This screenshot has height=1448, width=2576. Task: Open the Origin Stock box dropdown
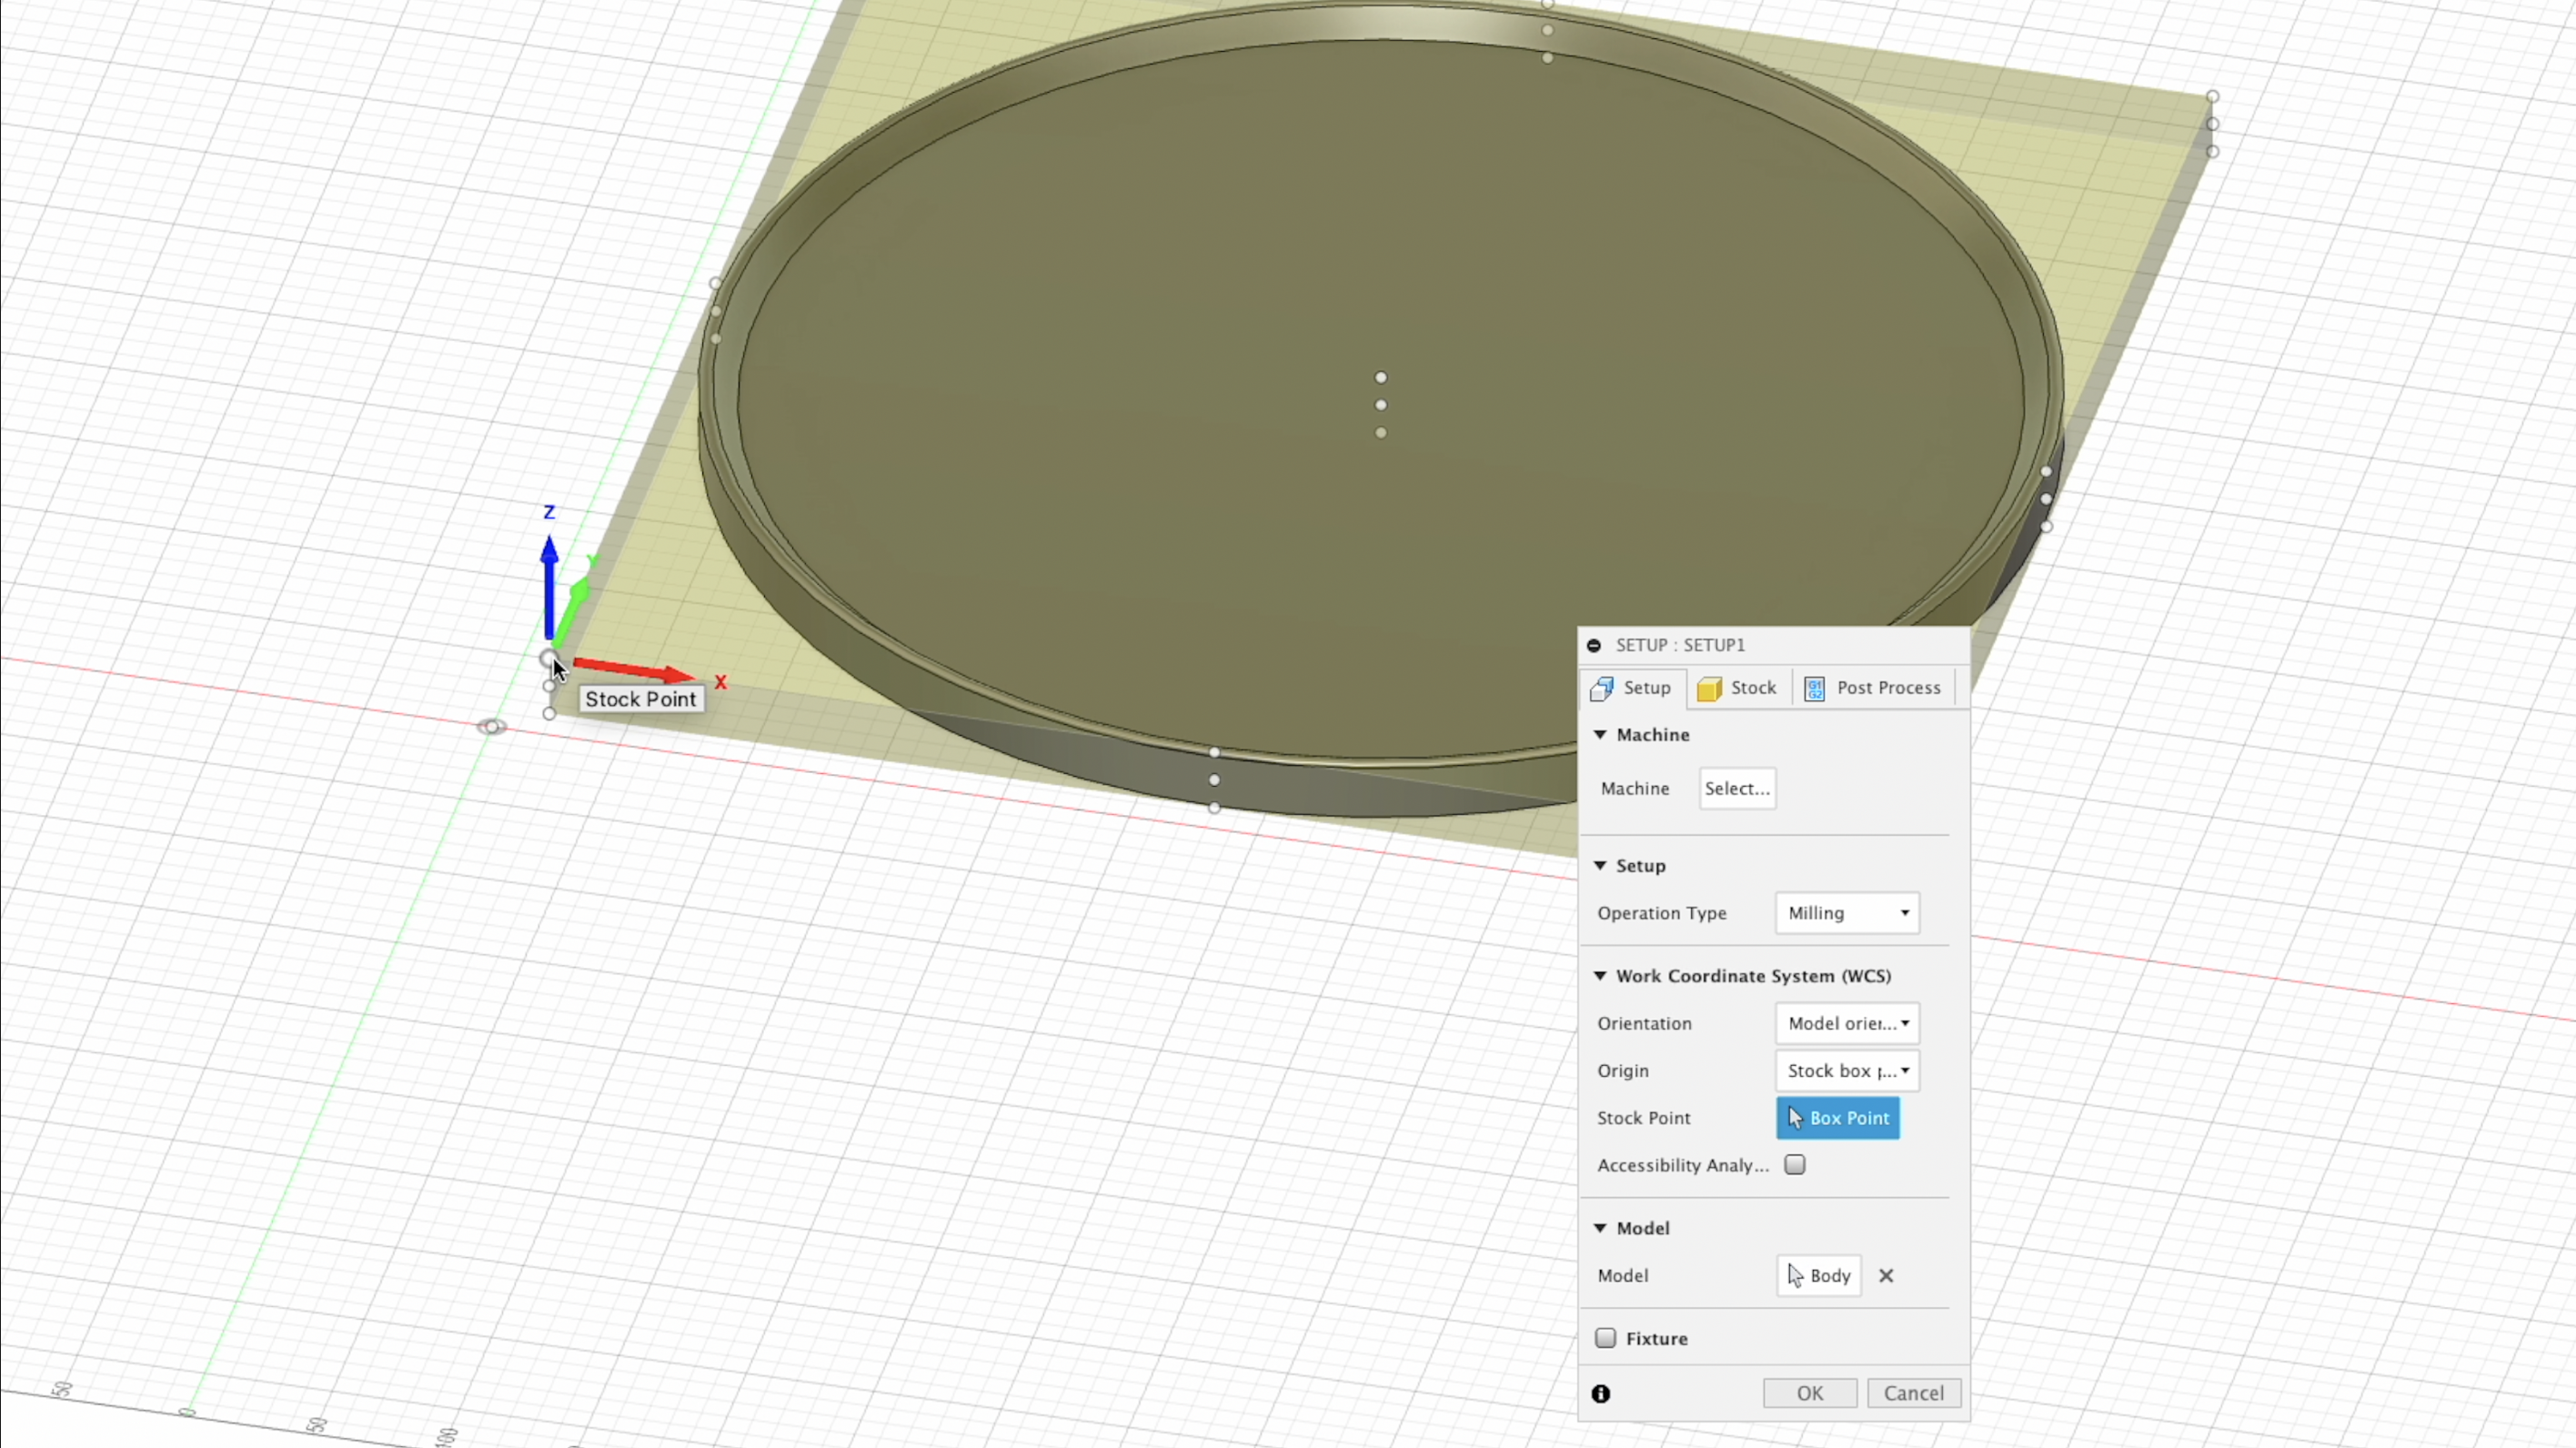click(1847, 1070)
